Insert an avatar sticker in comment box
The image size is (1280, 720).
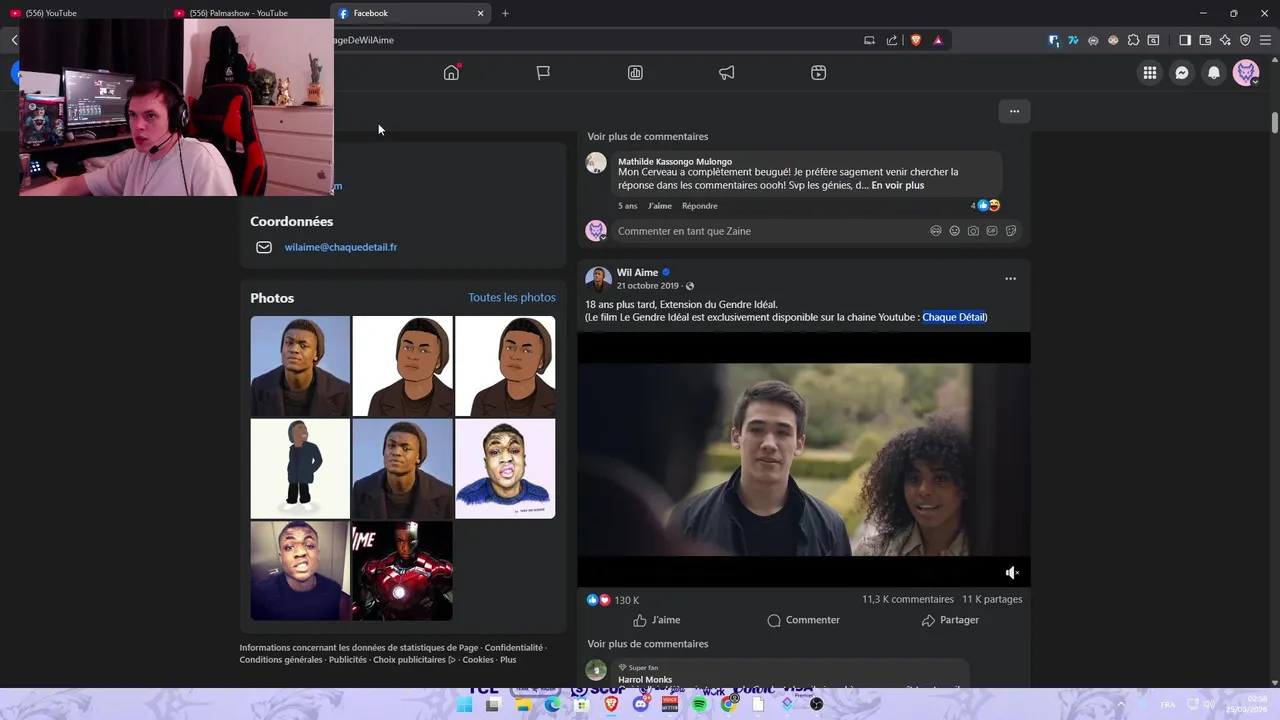click(x=936, y=231)
